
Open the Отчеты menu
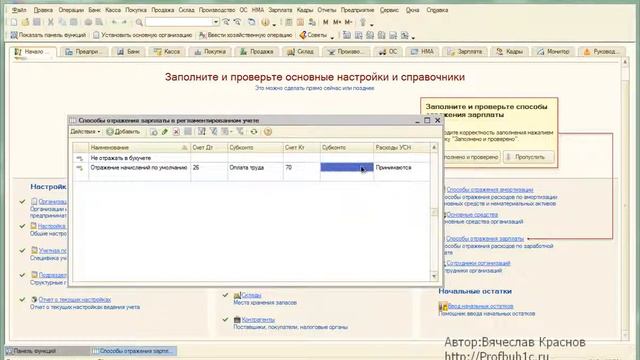tap(327, 10)
